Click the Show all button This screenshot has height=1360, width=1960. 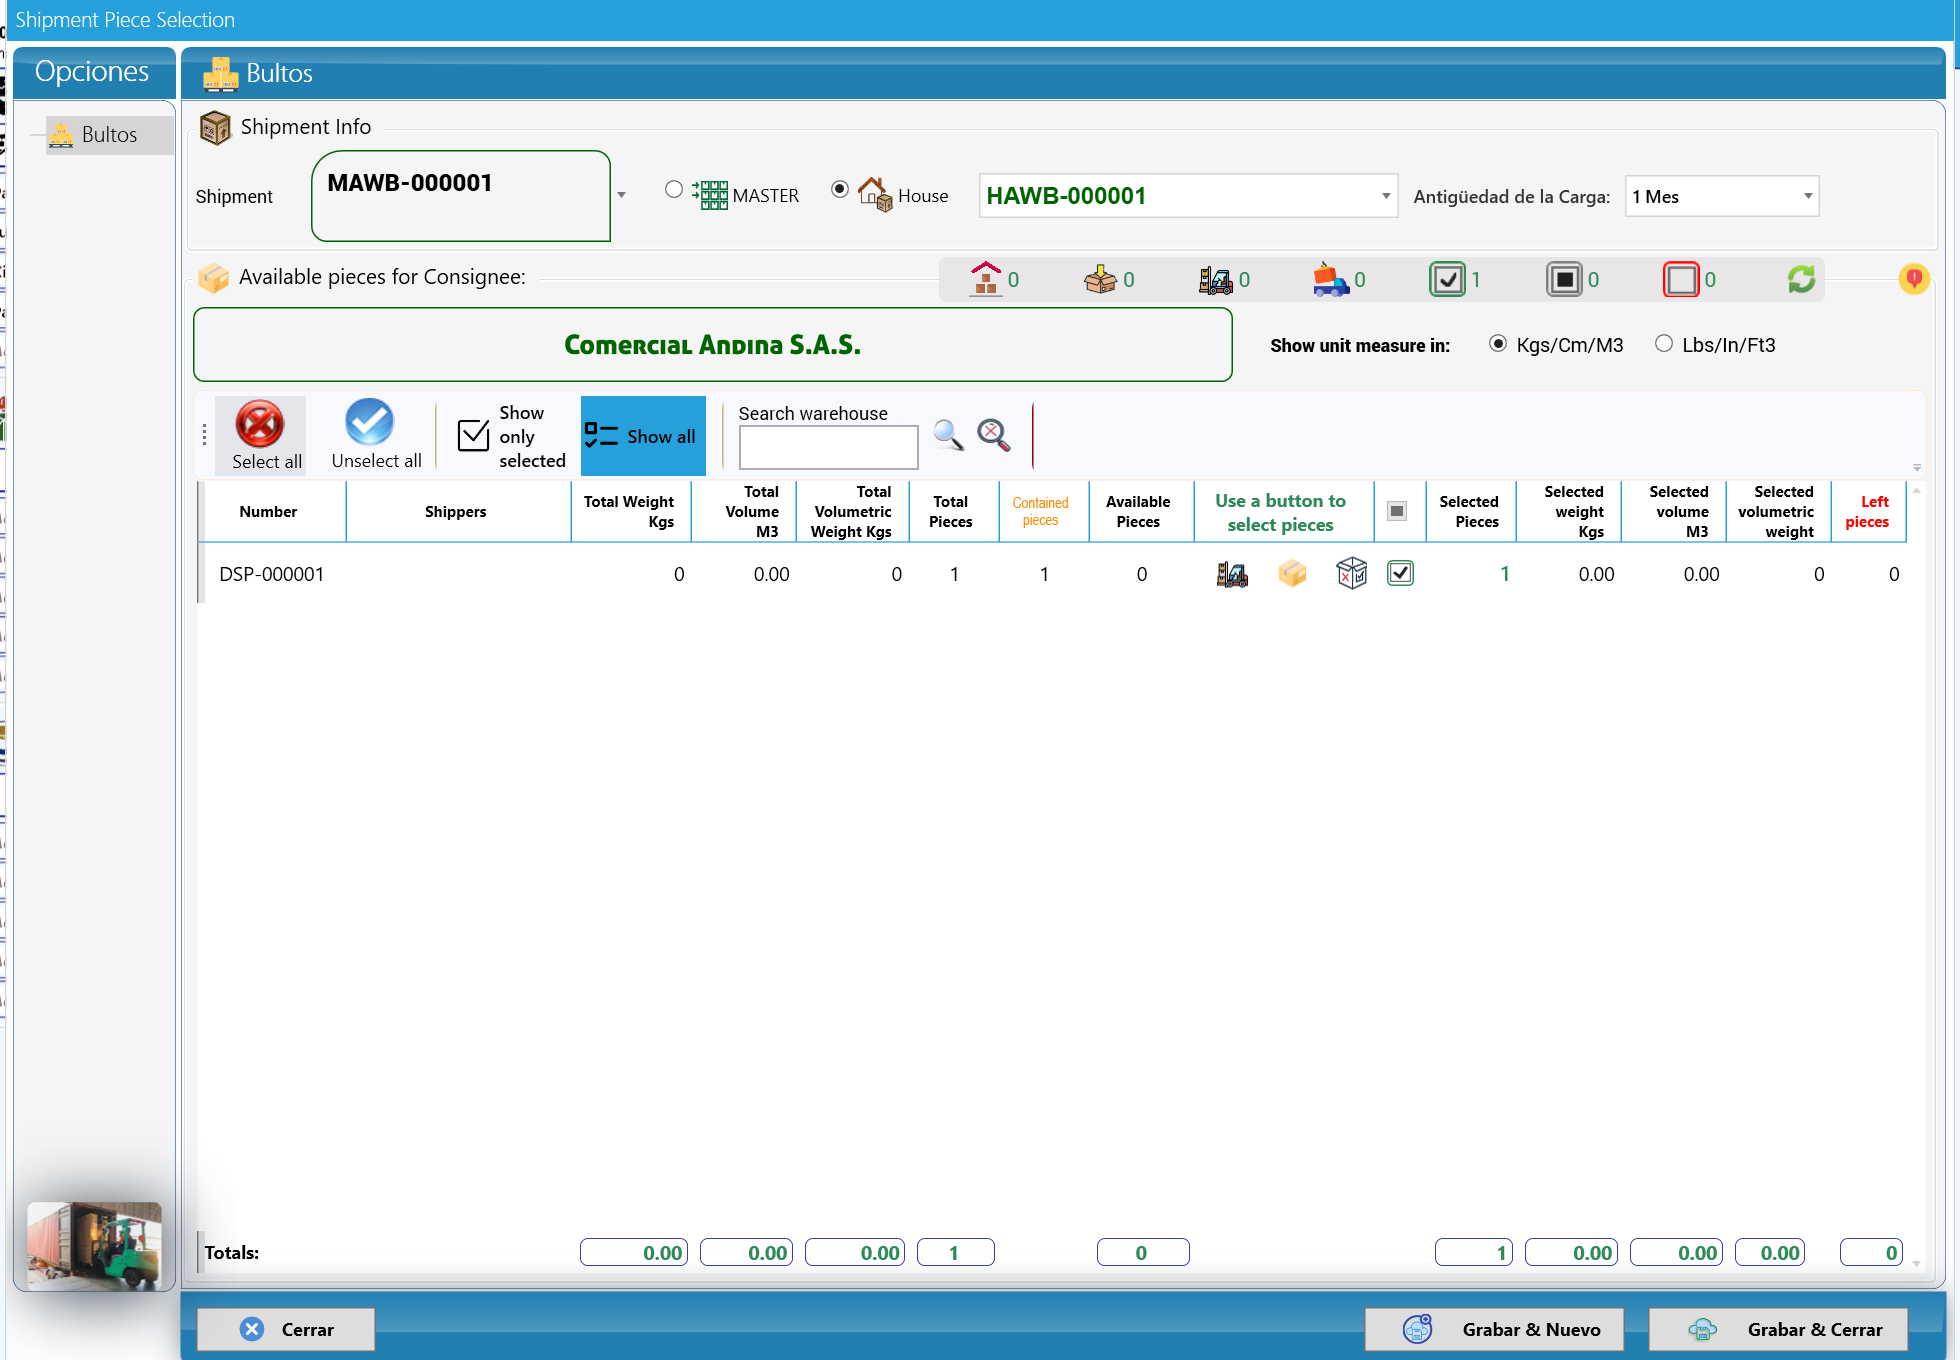click(x=643, y=436)
